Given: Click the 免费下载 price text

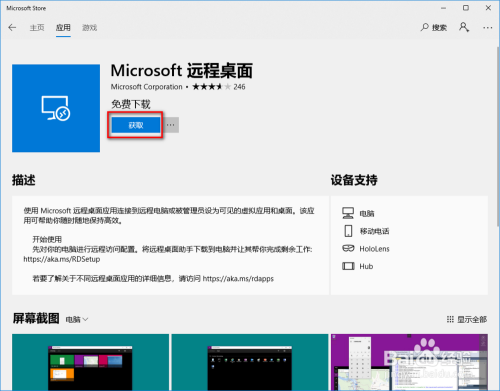Looking at the screenshot, I should 131,104.
